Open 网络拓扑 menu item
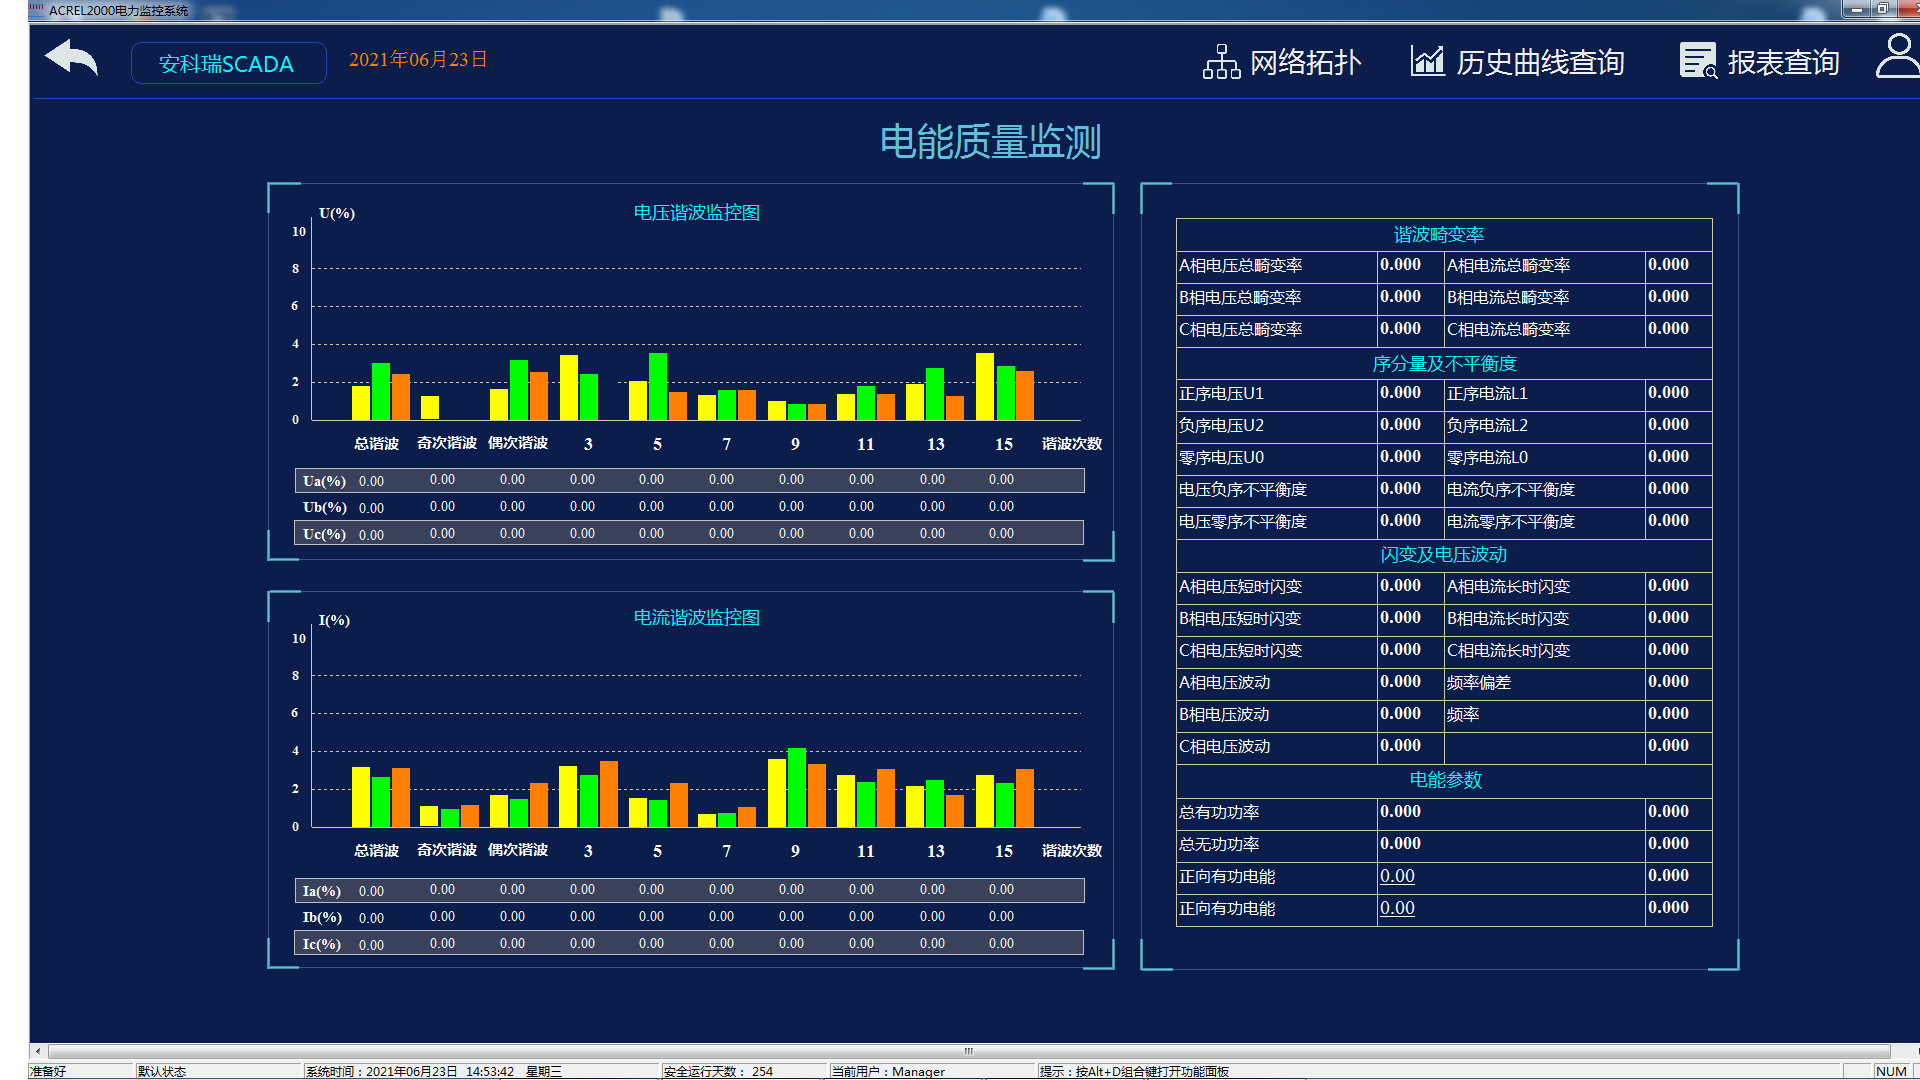Viewport: 1920px width, 1080px height. (x=1306, y=62)
